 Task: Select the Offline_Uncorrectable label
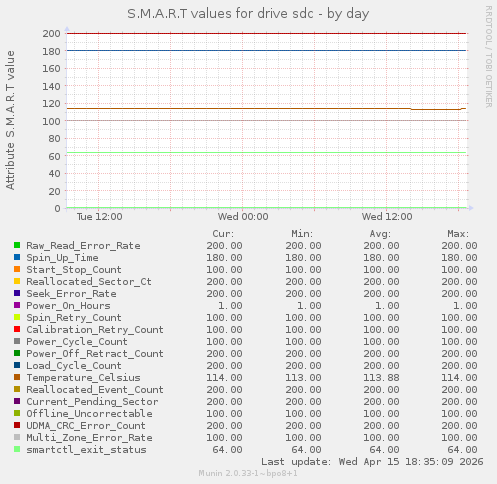[x=89, y=414]
